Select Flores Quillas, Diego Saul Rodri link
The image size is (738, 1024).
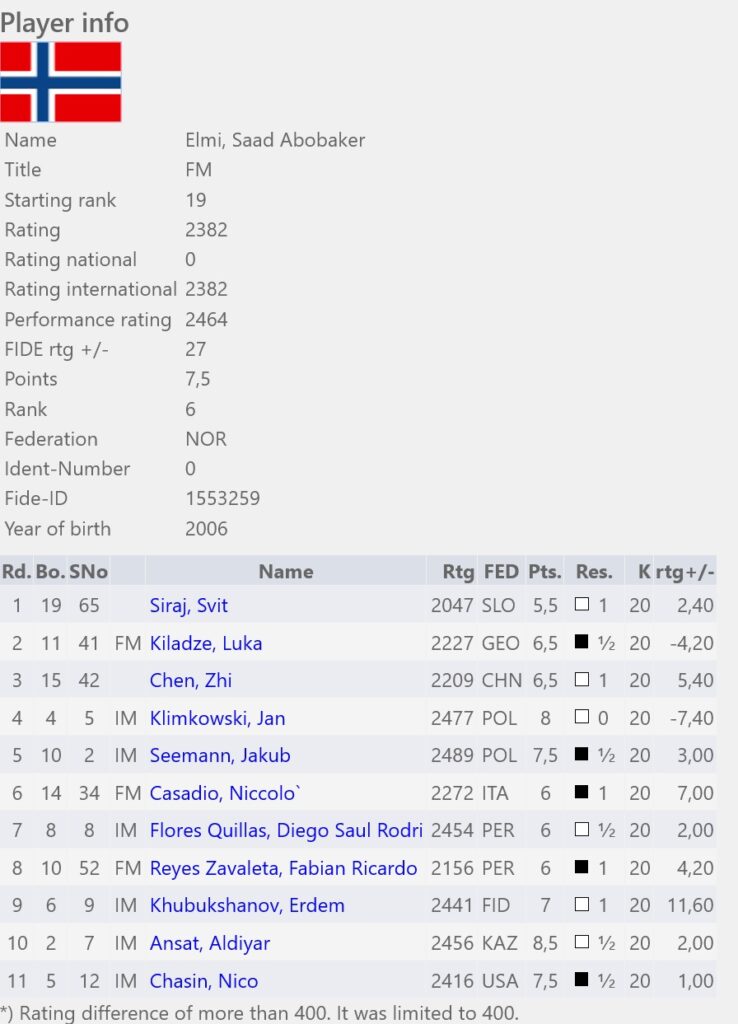[x=286, y=831]
